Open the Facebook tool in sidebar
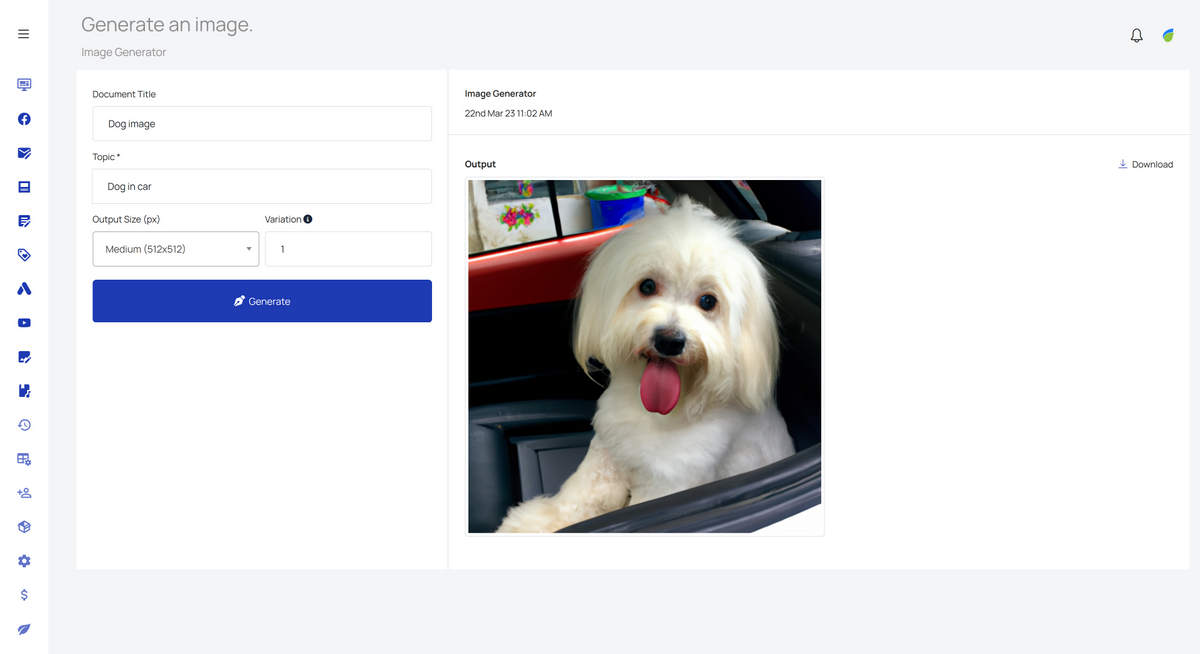The height and width of the screenshot is (654, 1200). (24, 119)
